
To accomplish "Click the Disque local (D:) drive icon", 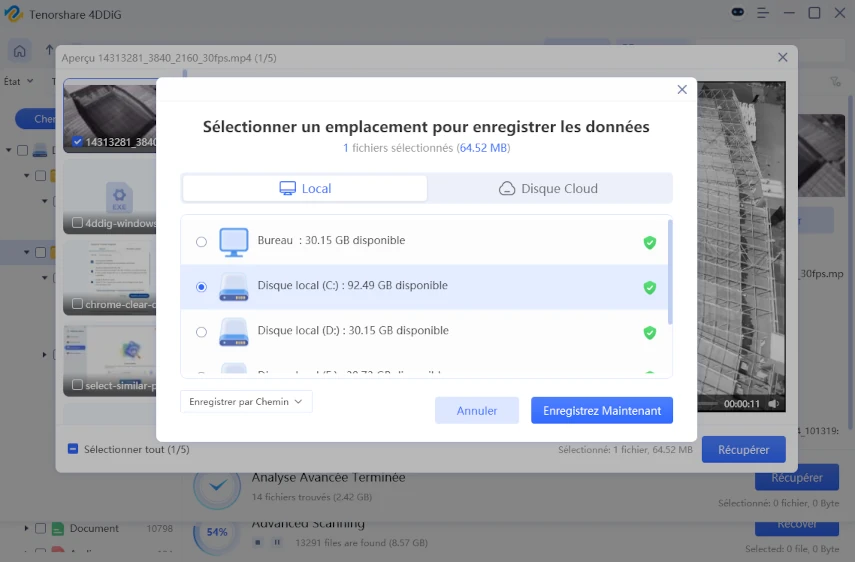I will point(233,333).
